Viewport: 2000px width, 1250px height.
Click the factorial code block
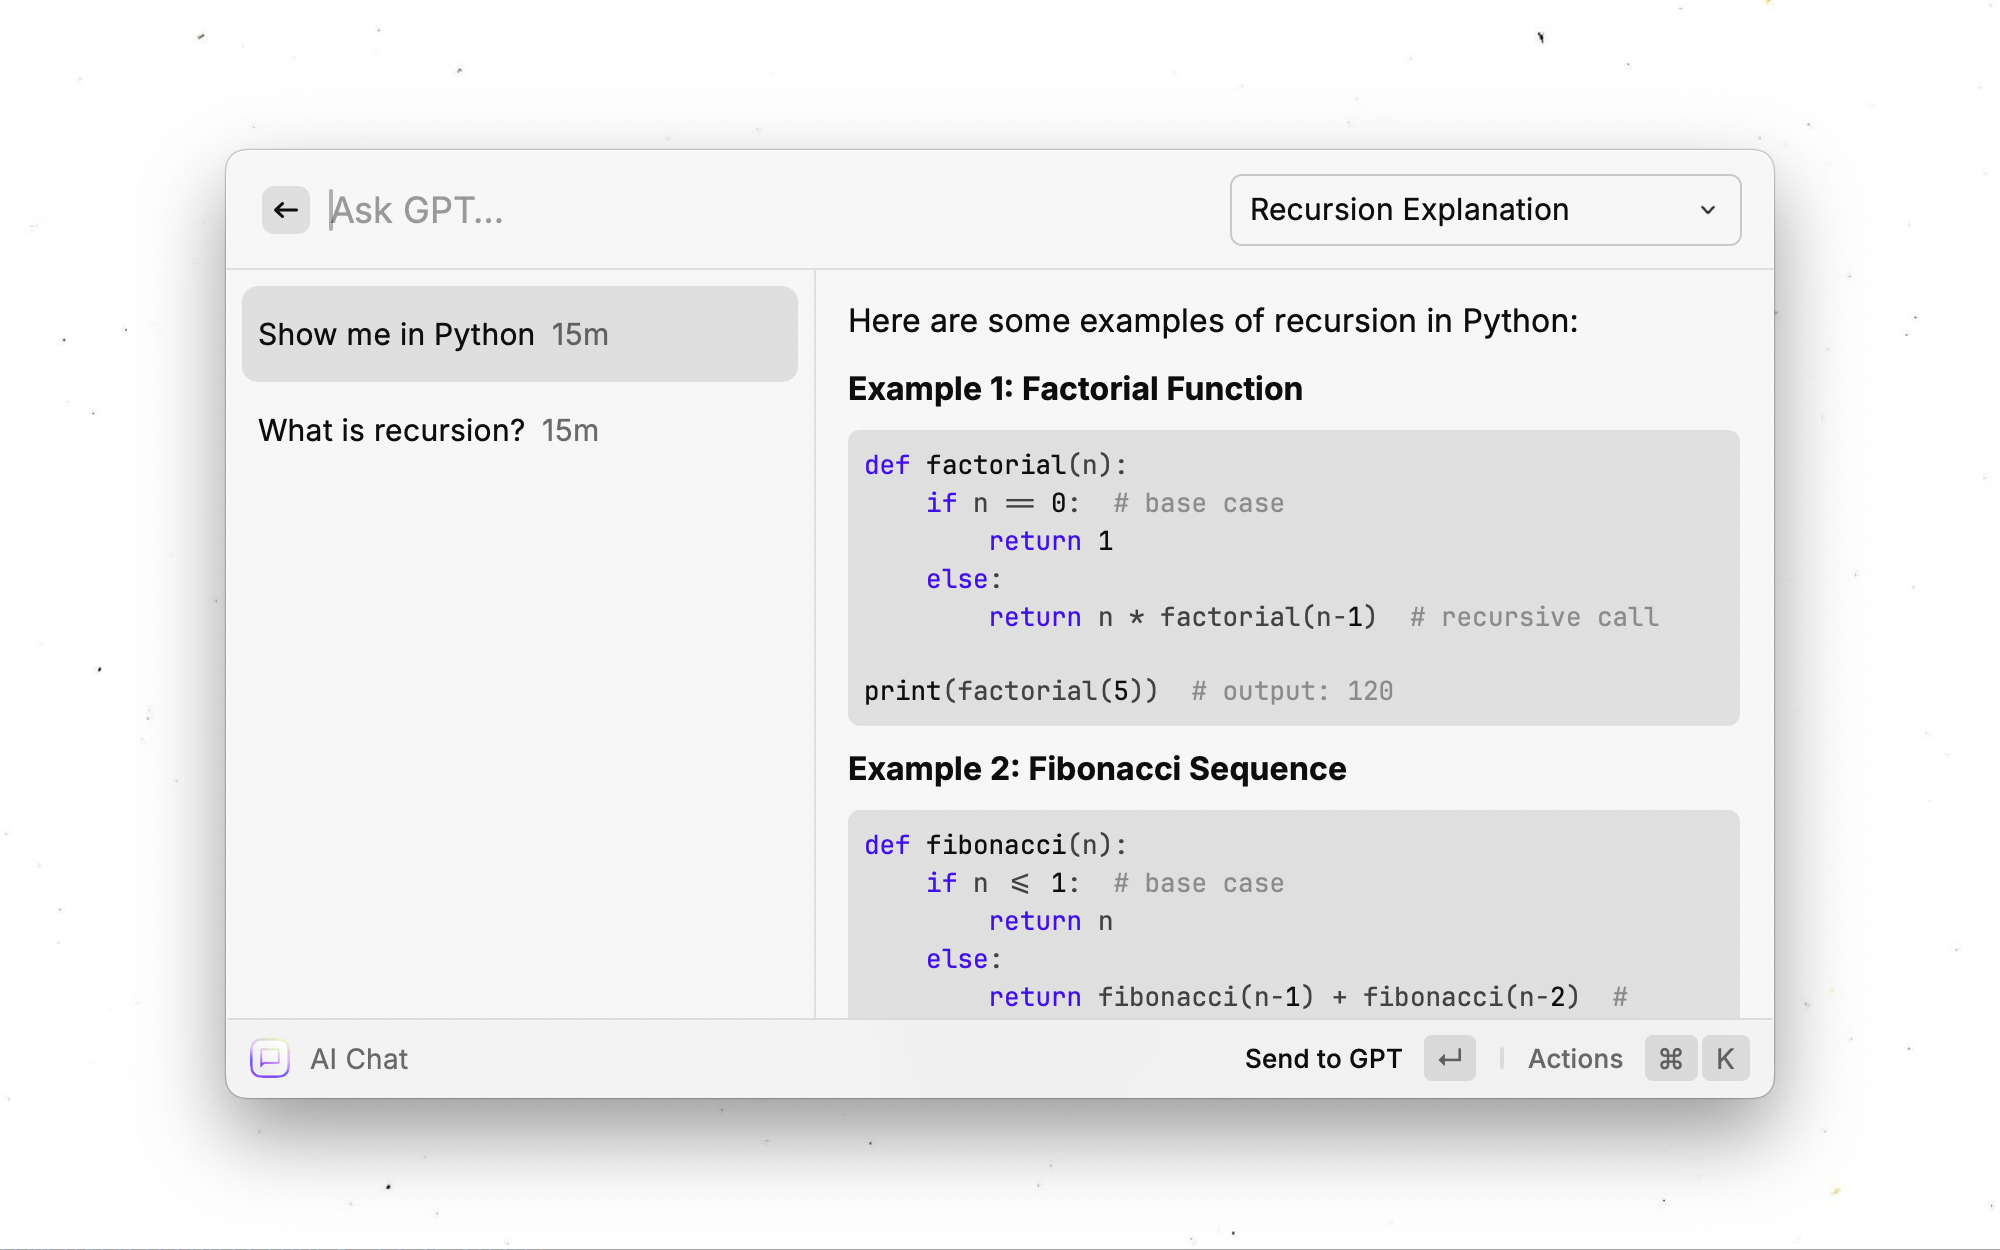coord(1292,577)
